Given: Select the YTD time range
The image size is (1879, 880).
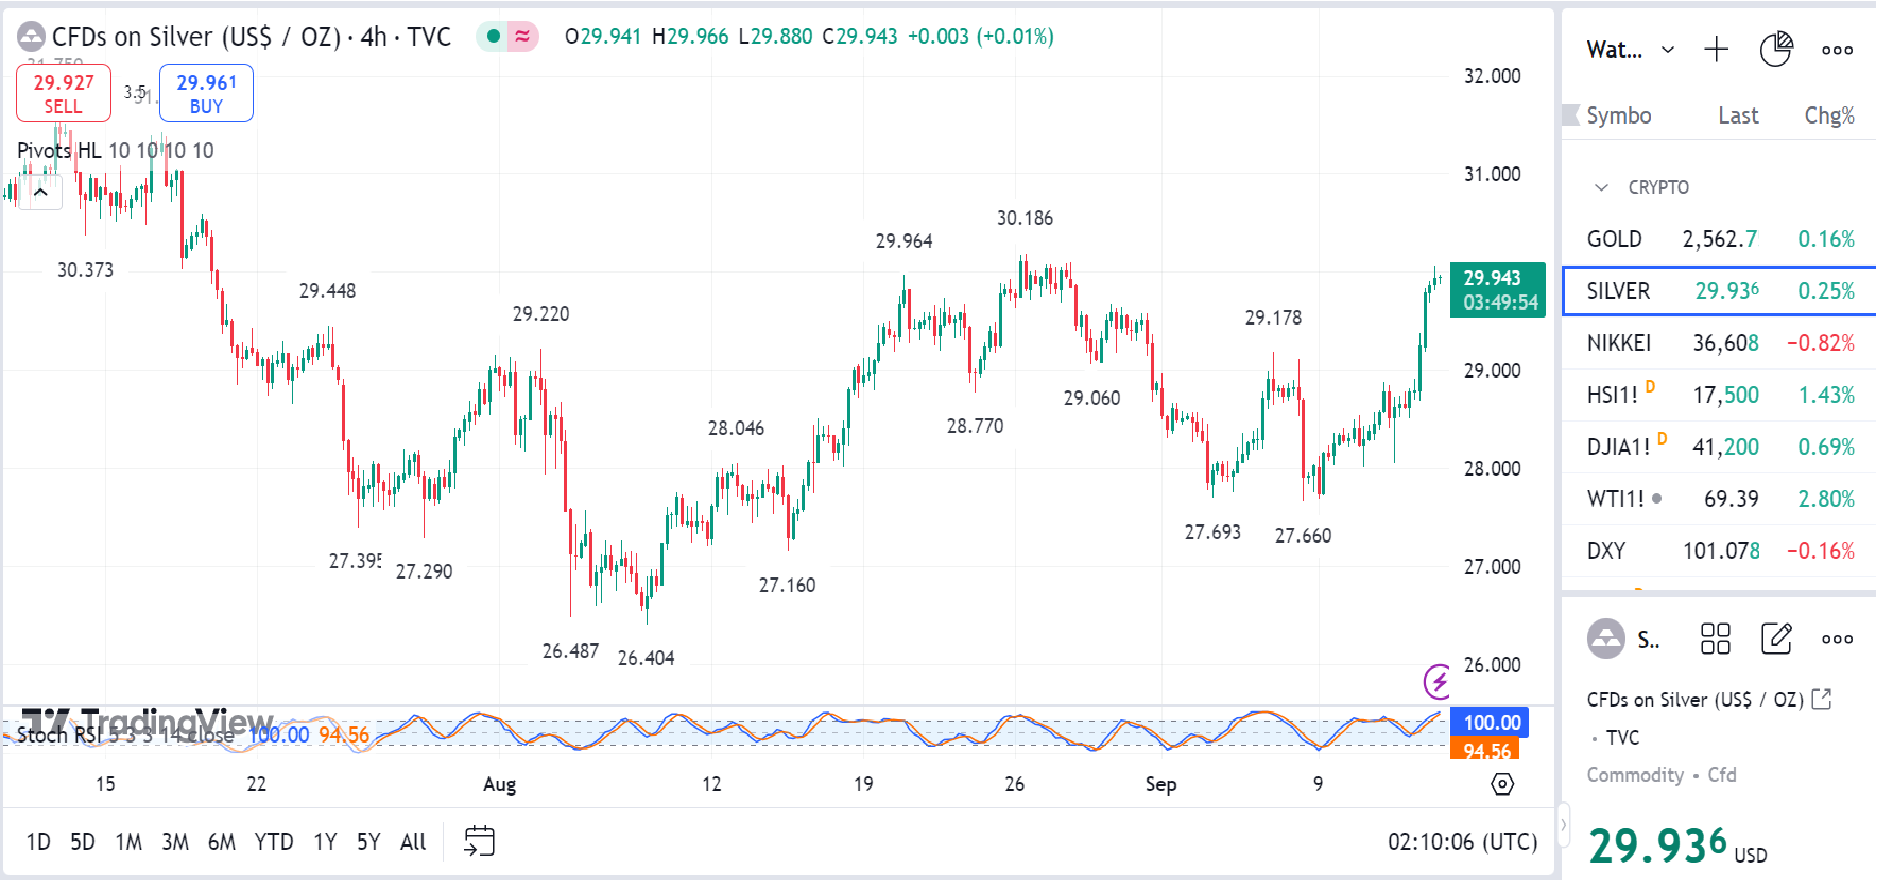Looking at the screenshot, I should (x=273, y=842).
